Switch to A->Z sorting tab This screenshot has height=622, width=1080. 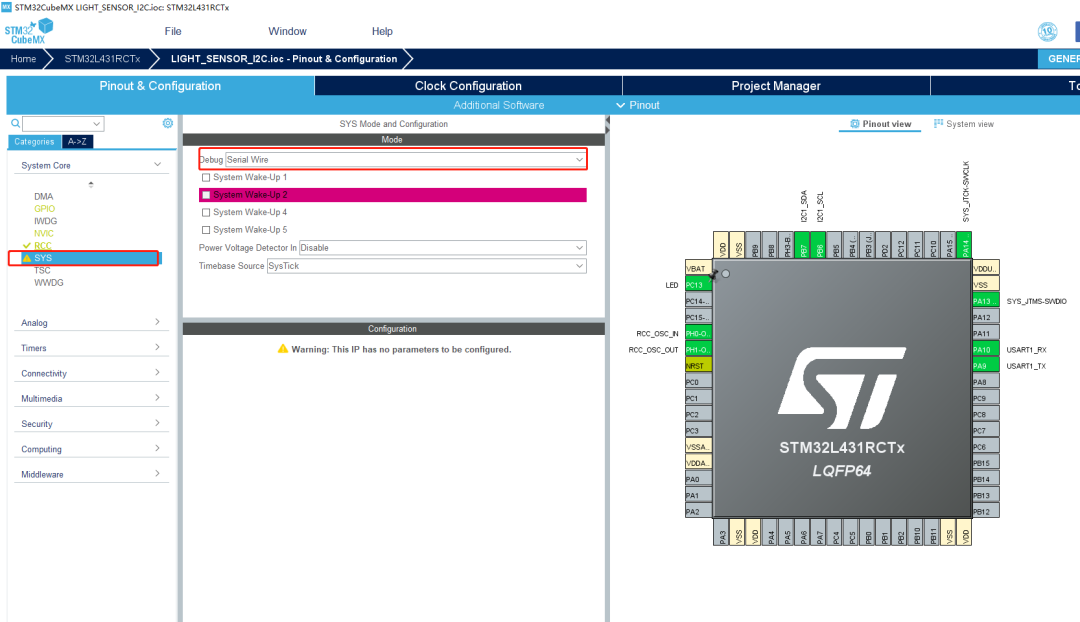pyautogui.click(x=77, y=141)
